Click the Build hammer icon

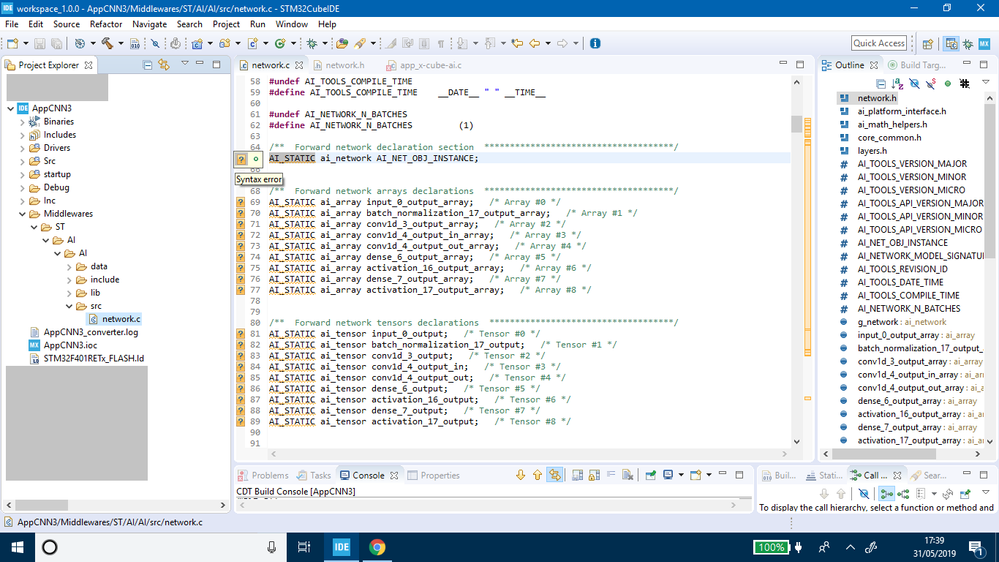107,43
